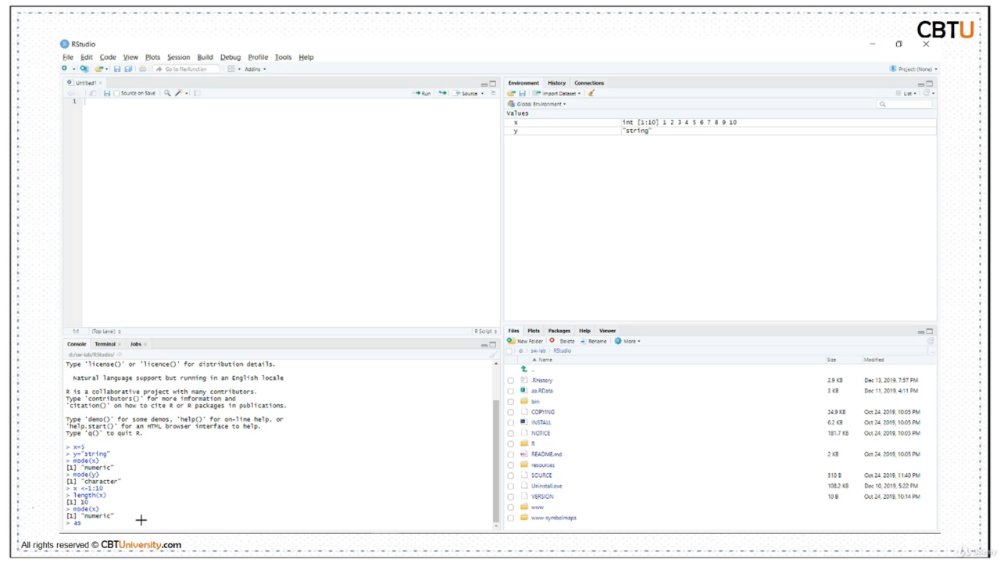Click the RStudio breadcrumb path link

[562, 351]
